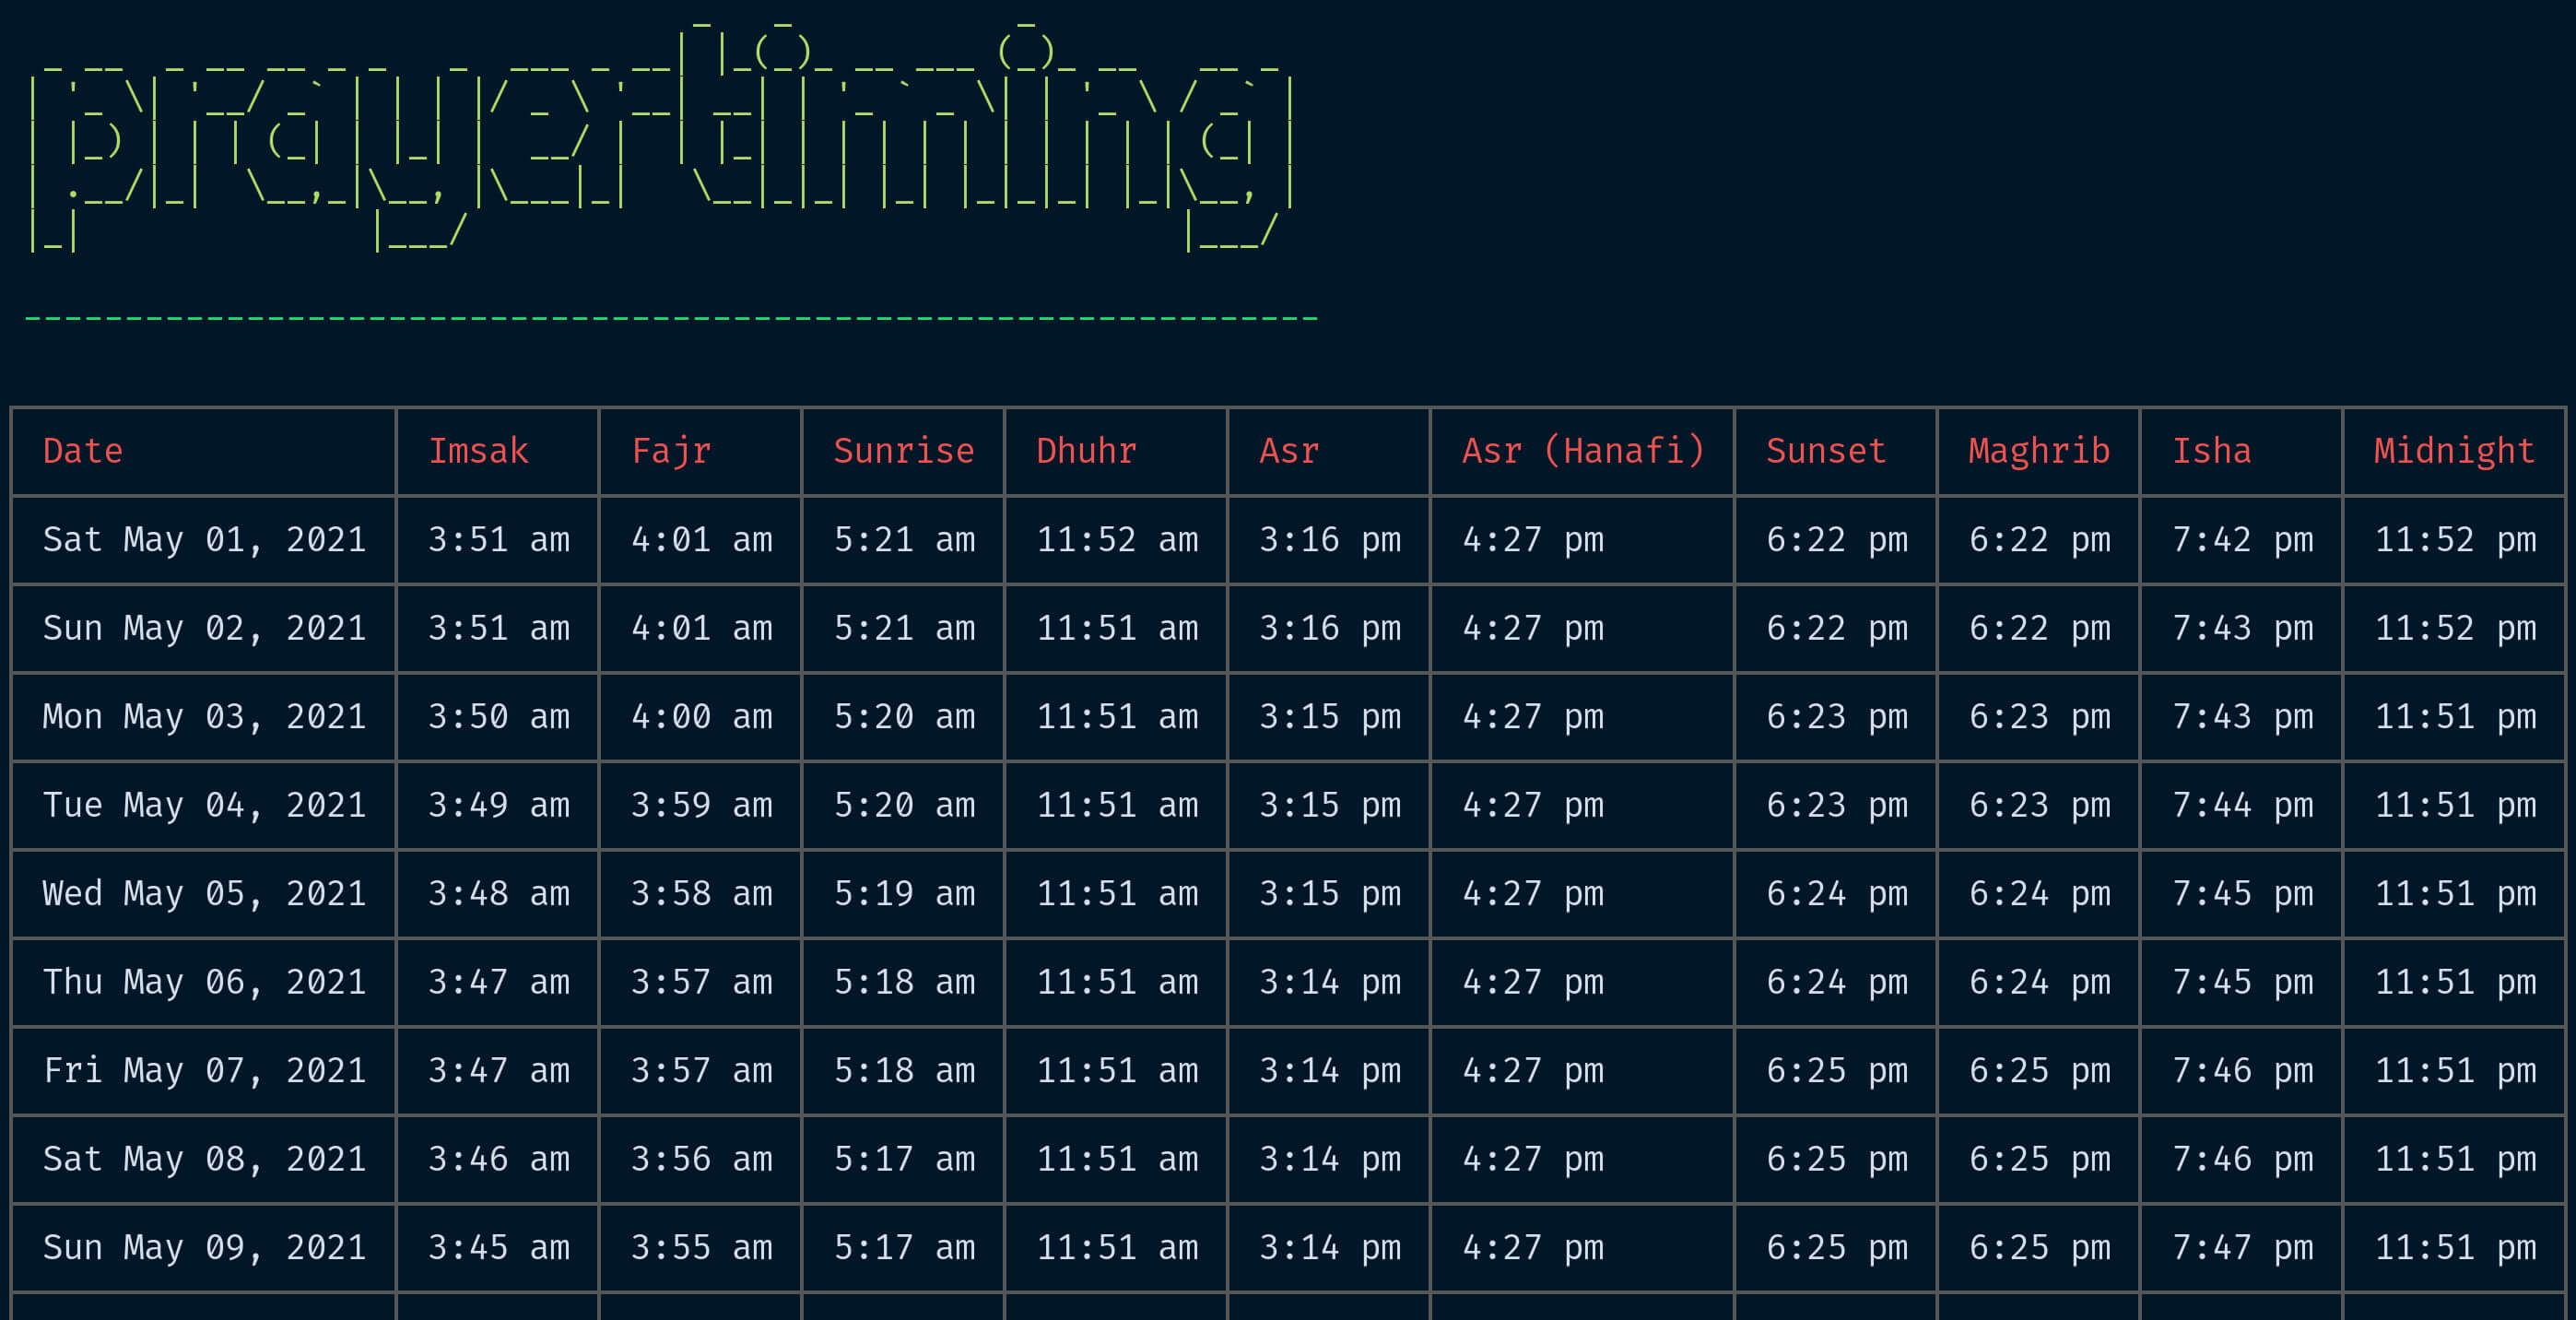Click Fajr time 3:59 am for May 04

coord(701,805)
